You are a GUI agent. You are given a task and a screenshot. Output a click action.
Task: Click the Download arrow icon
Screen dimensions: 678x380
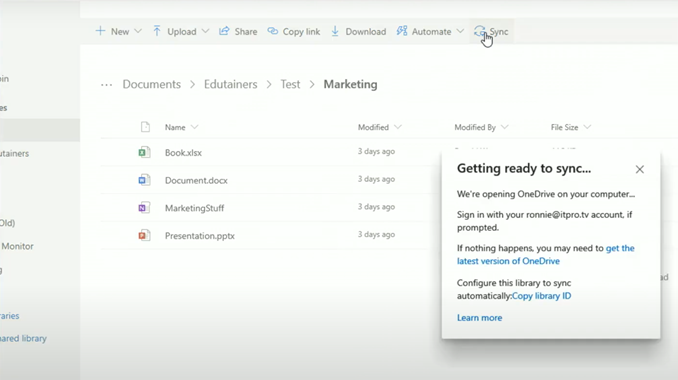pos(335,31)
